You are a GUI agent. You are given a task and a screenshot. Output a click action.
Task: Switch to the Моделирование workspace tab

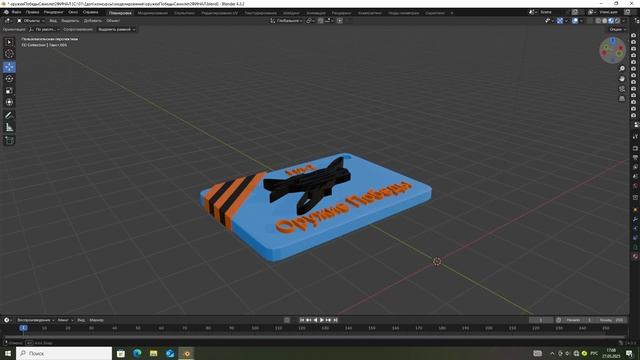pos(153,13)
